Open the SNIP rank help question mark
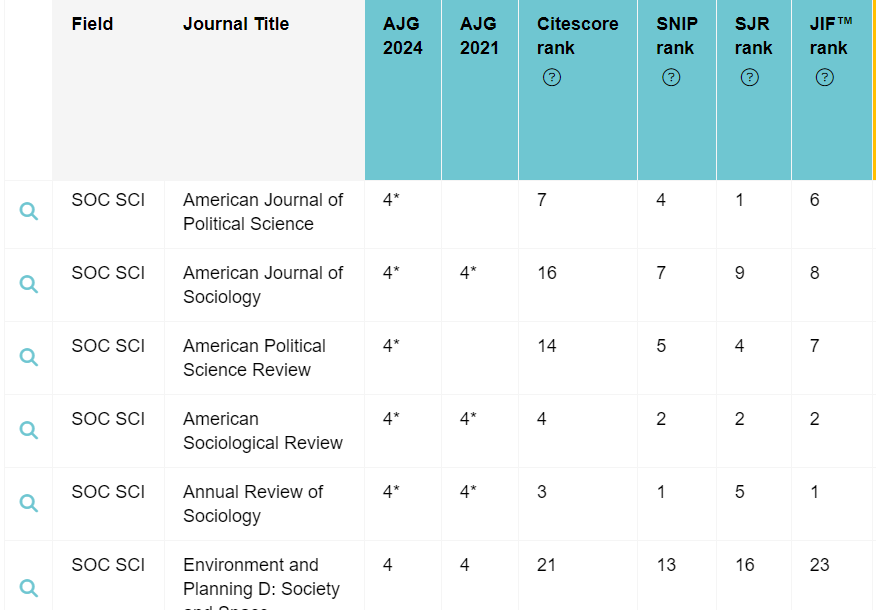 (671, 77)
